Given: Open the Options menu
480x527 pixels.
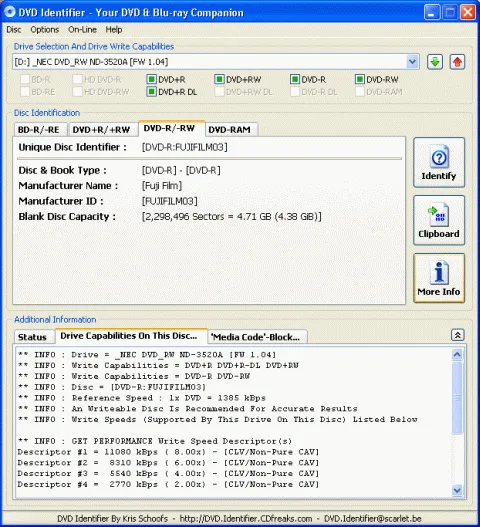Looking at the screenshot, I should coord(45,30).
